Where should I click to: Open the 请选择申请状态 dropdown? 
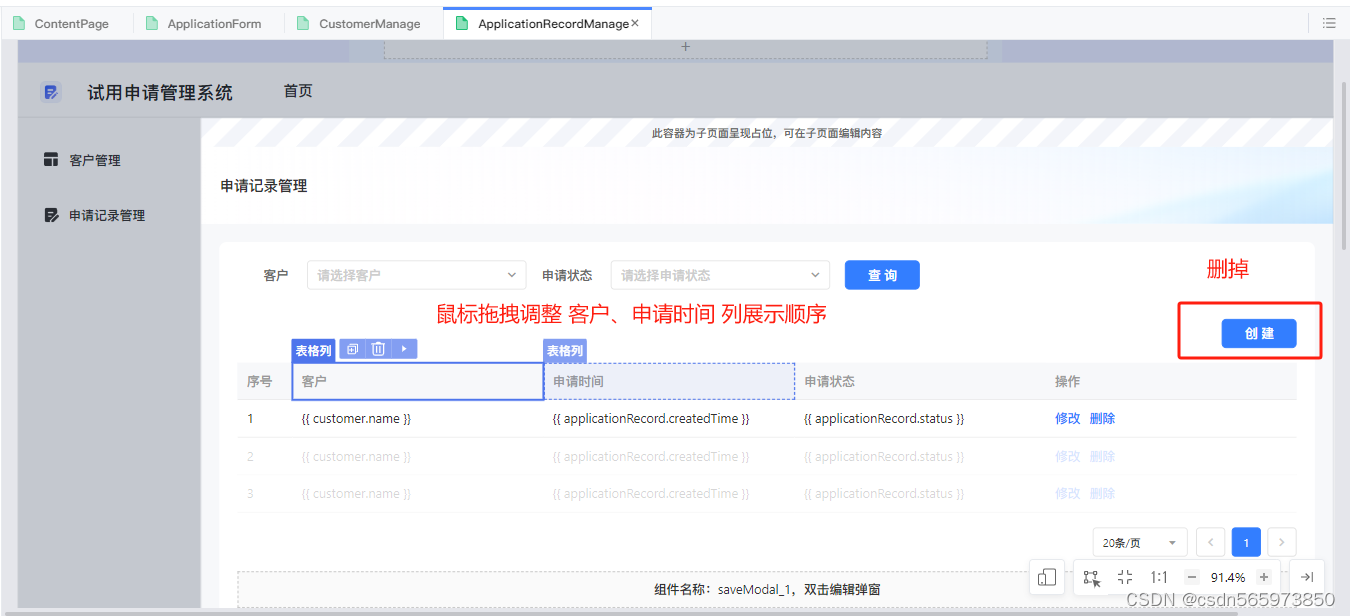[x=719, y=274]
